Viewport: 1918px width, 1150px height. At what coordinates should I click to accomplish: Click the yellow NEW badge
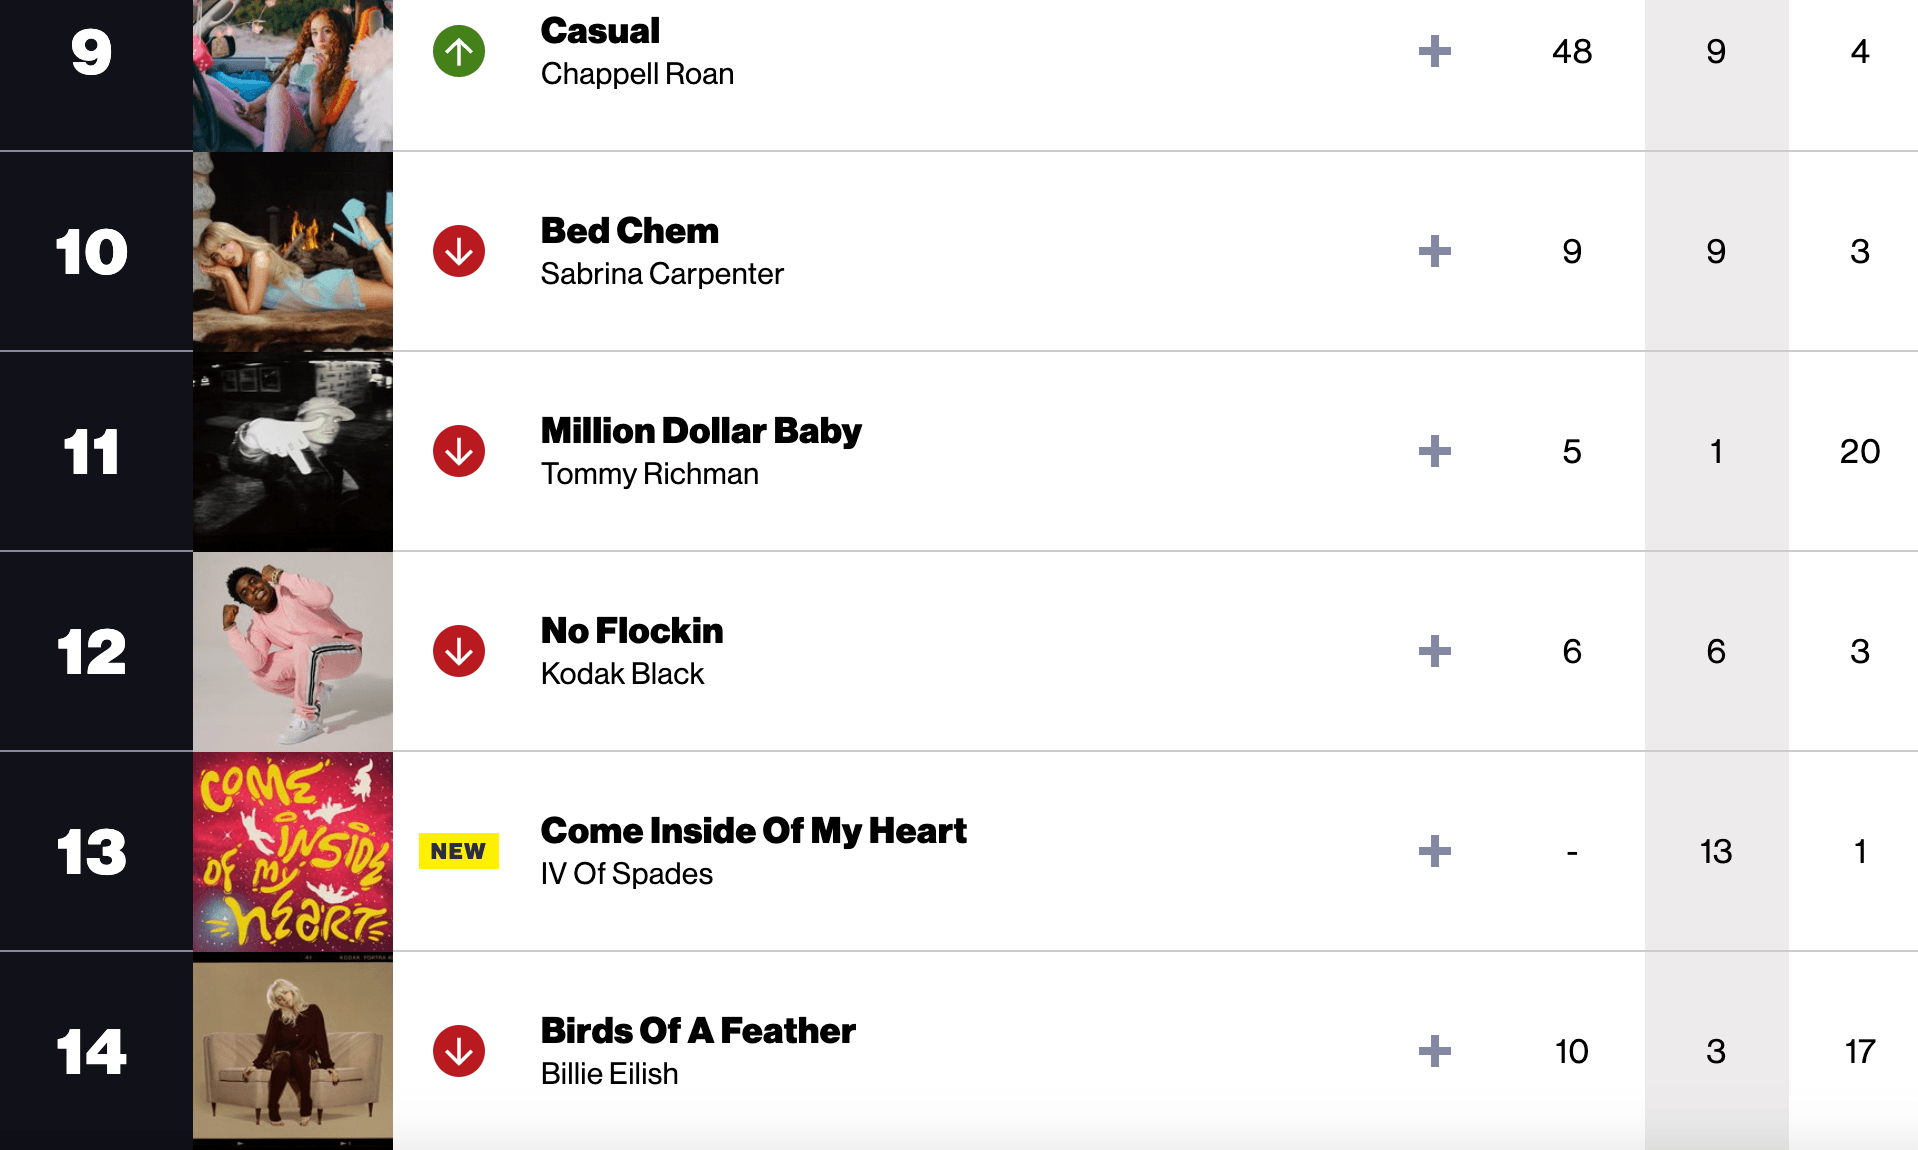coord(458,851)
